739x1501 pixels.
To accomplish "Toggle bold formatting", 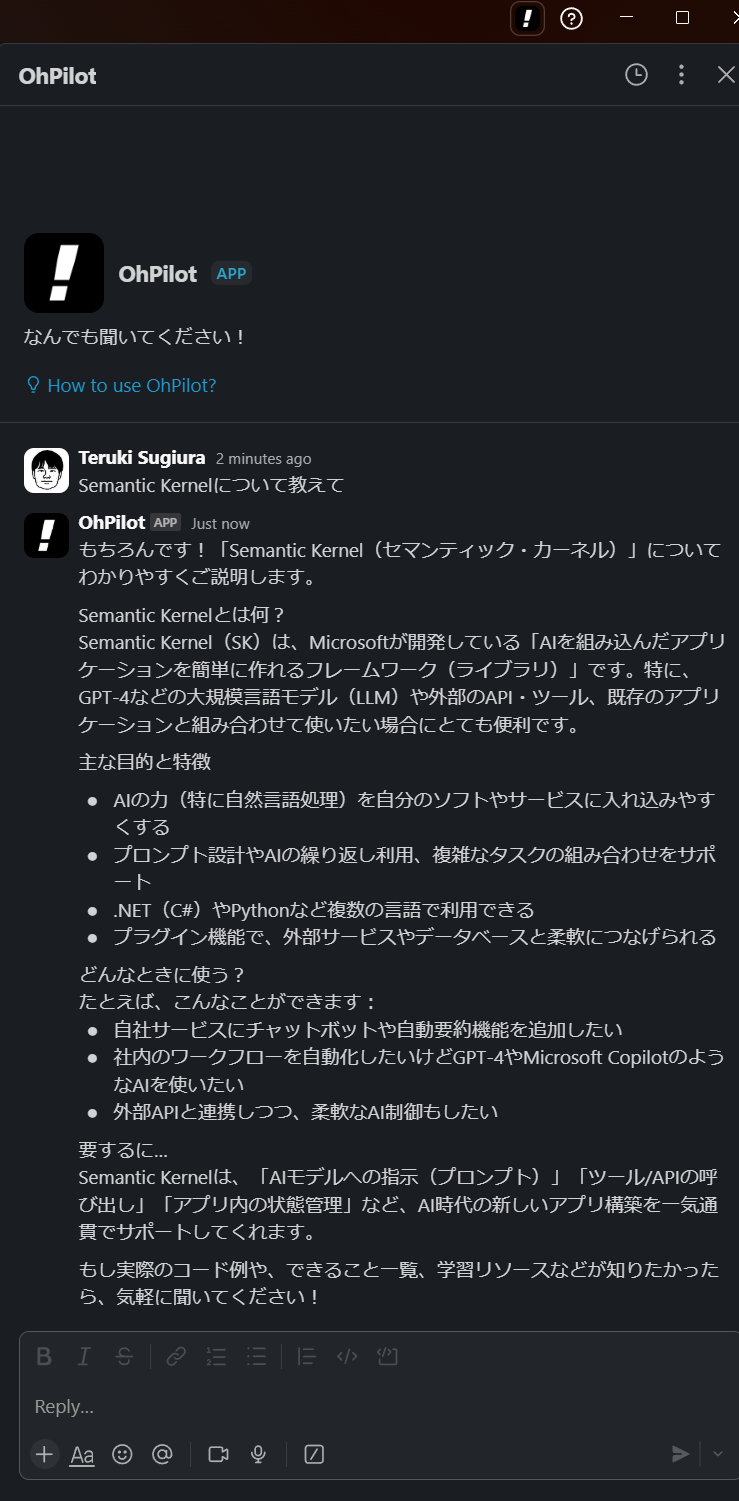I will coord(43,1356).
